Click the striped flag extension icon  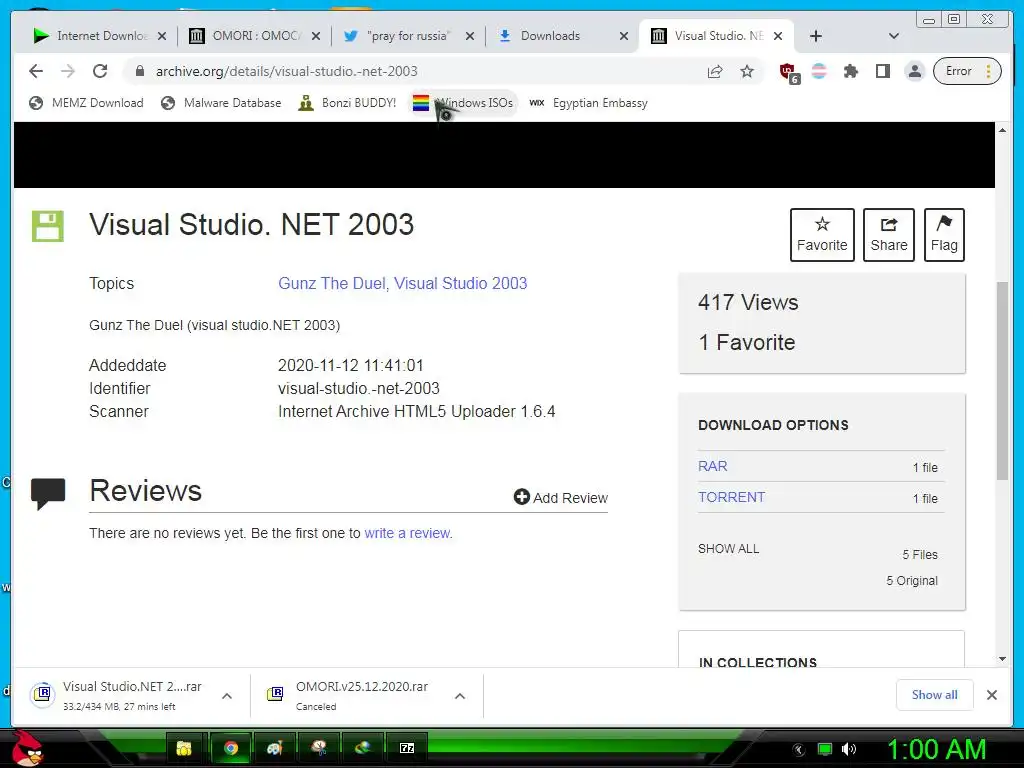pos(819,71)
